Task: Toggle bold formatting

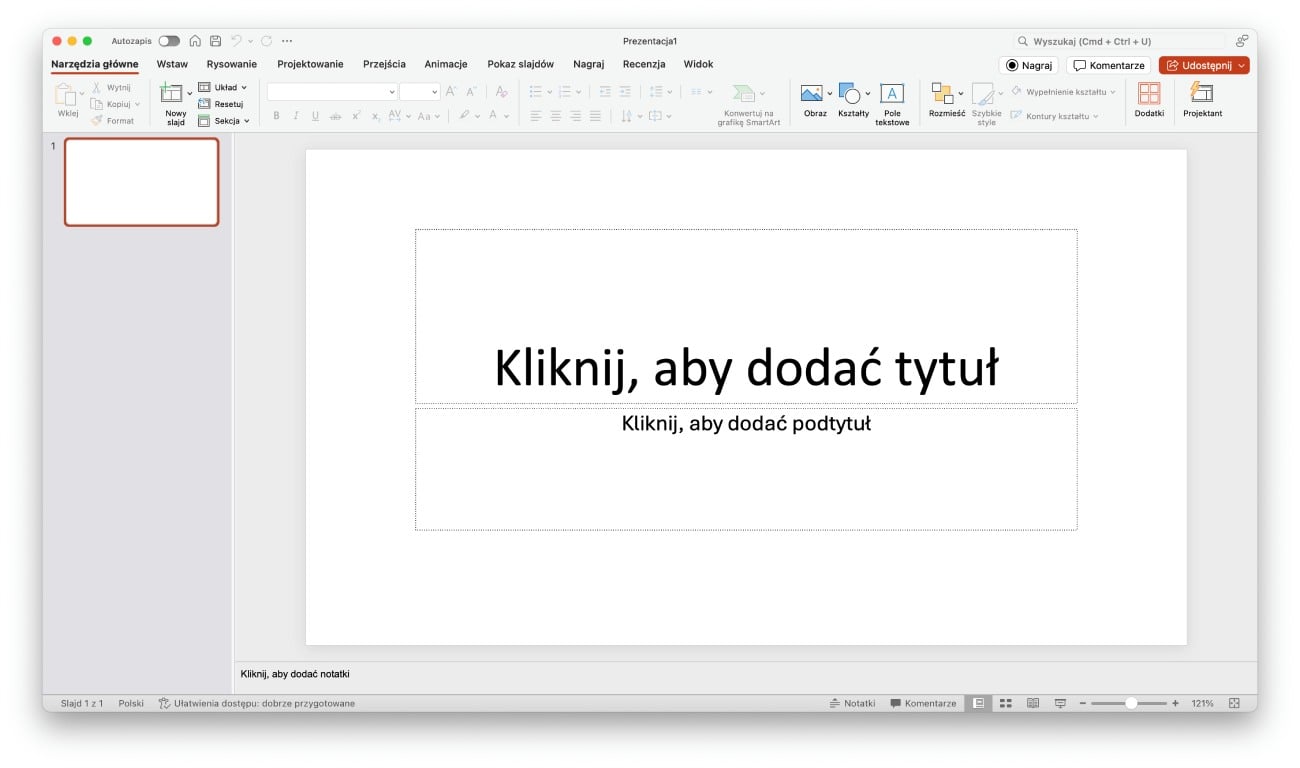Action: click(277, 116)
